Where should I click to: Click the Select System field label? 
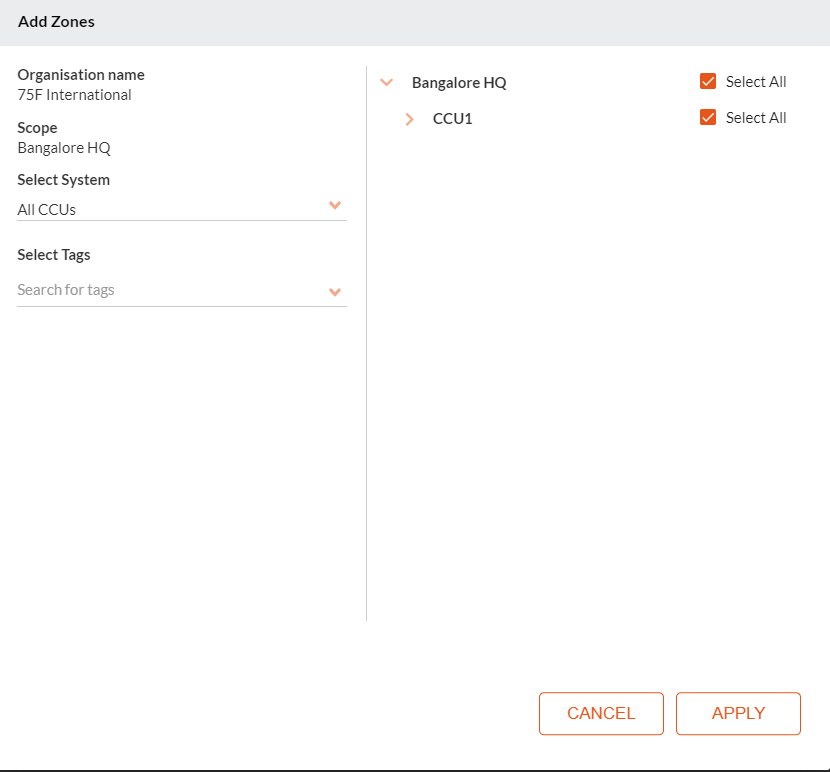(x=64, y=180)
